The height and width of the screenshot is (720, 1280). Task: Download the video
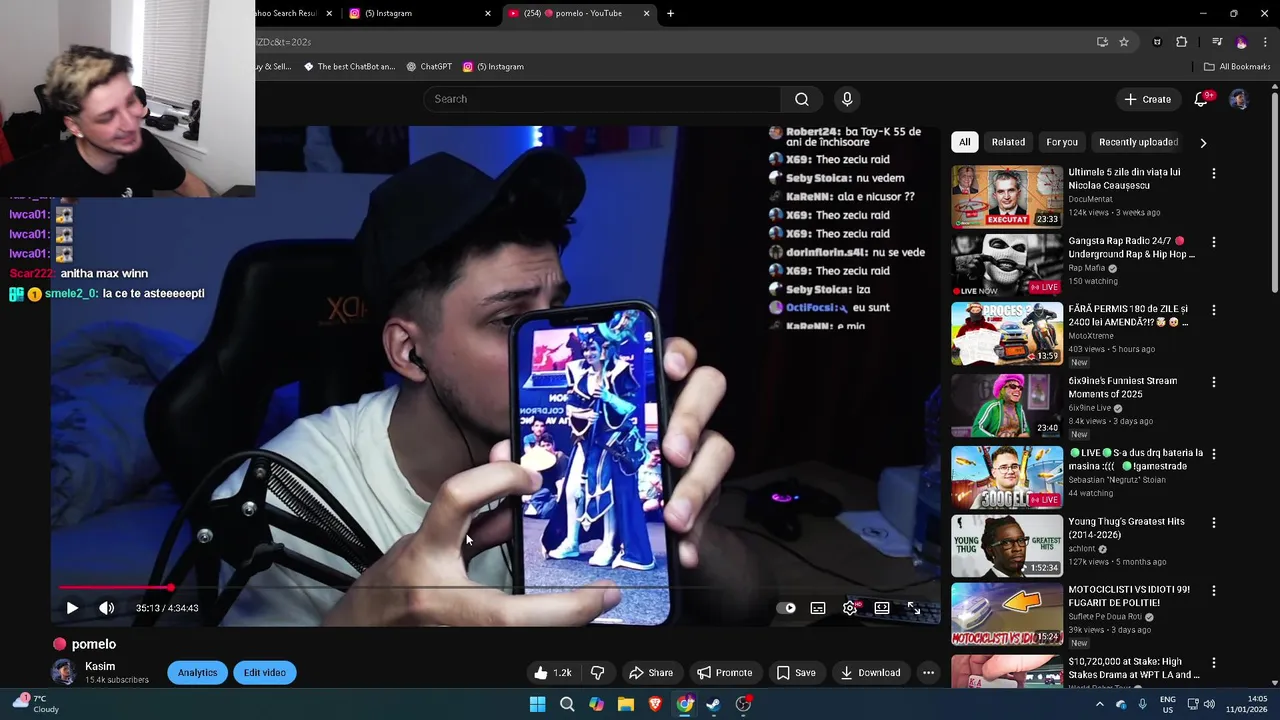[870, 673]
